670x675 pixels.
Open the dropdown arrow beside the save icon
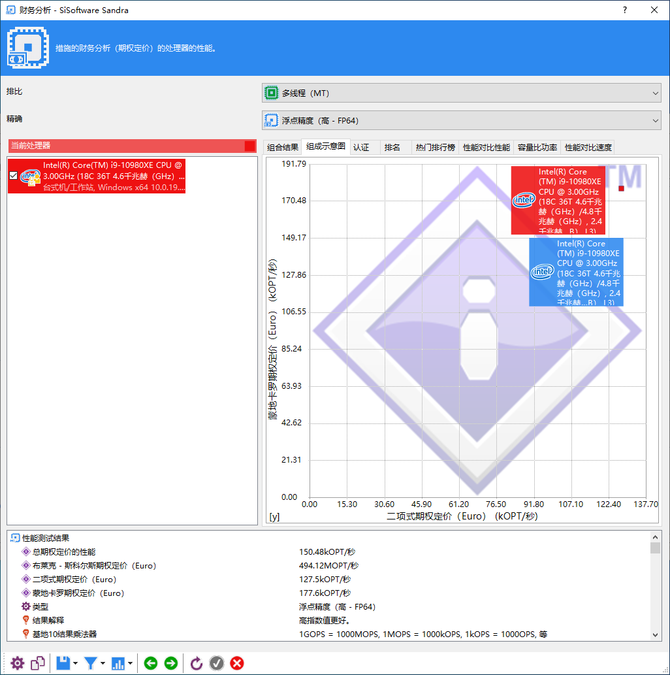75,663
